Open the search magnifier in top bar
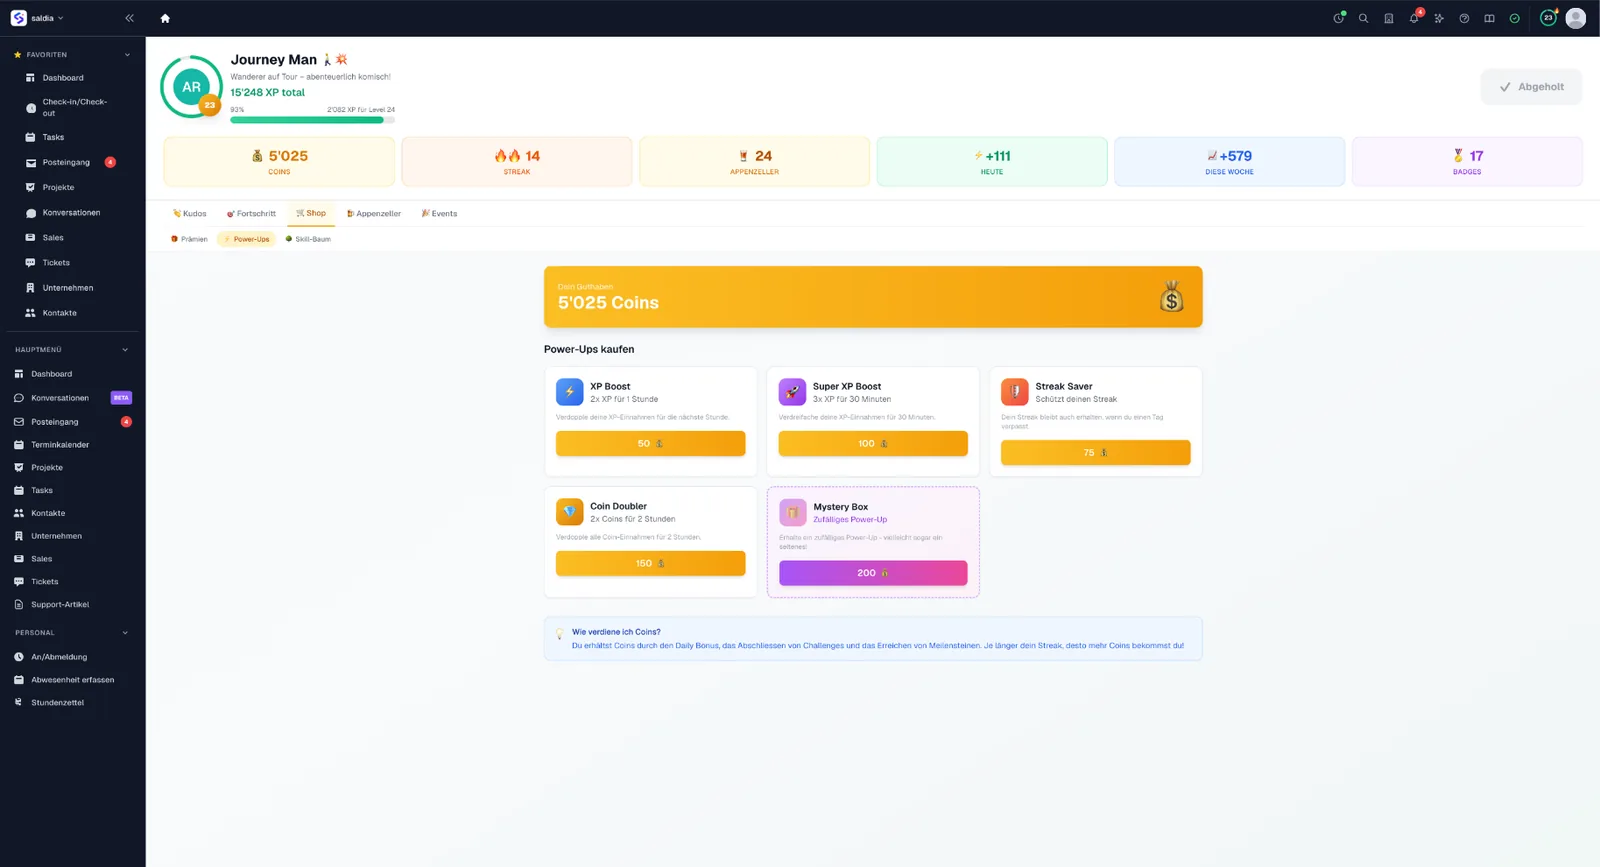1600x867 pixels. point(1363,18)
